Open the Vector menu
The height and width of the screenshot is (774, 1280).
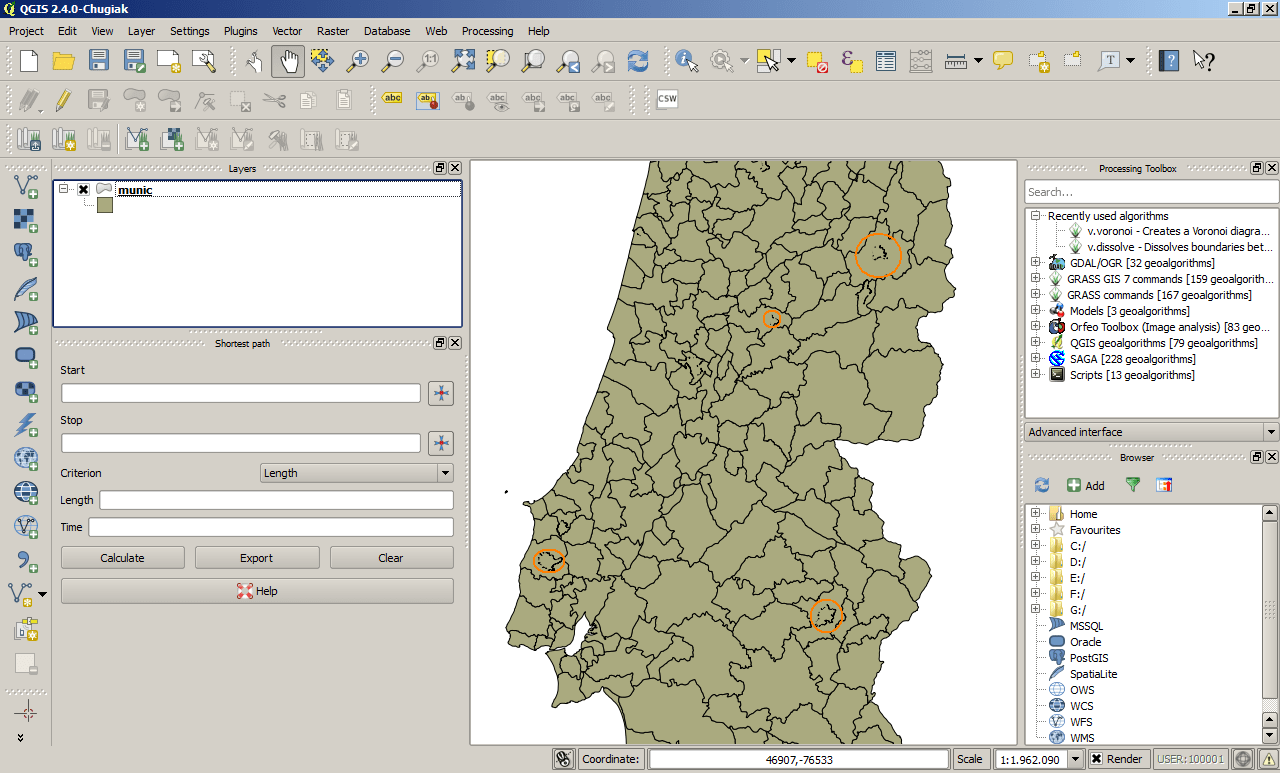point(287,31)
